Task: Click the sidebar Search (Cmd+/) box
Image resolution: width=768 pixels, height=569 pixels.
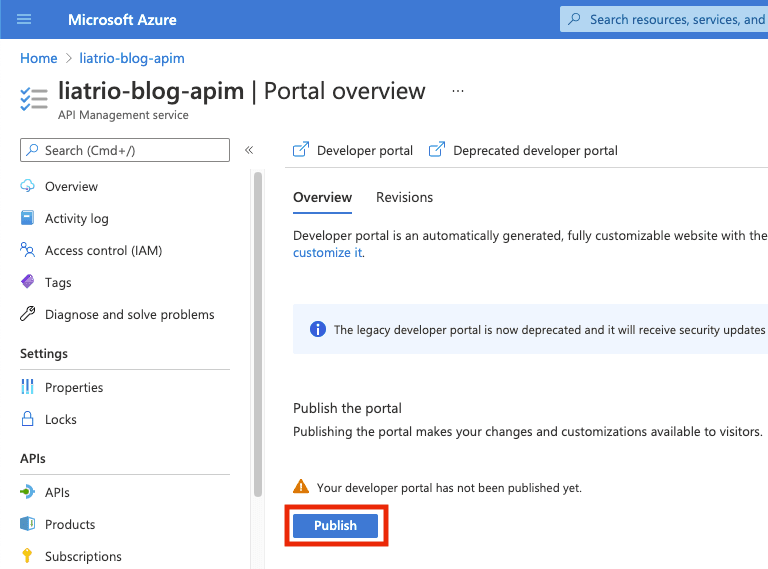Action: coord(125,150)
